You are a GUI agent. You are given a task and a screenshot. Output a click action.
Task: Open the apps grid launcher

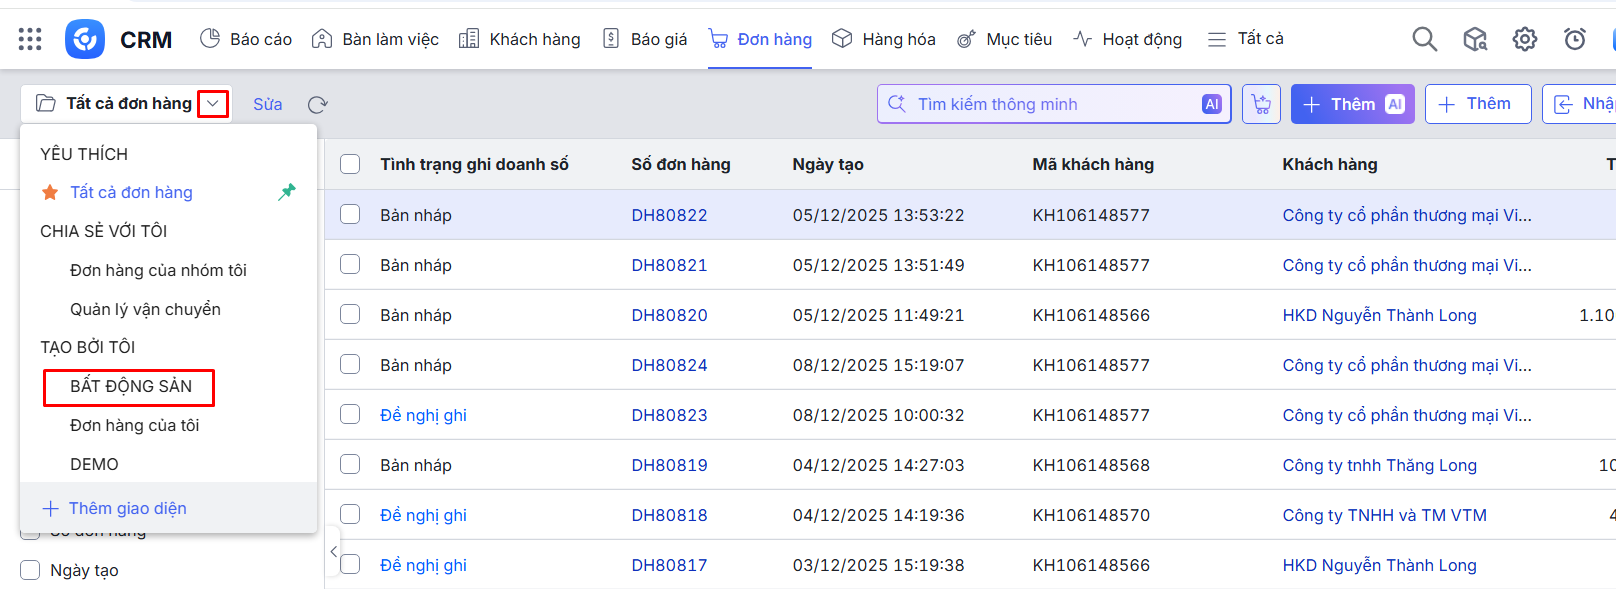(x=30, y=39)
